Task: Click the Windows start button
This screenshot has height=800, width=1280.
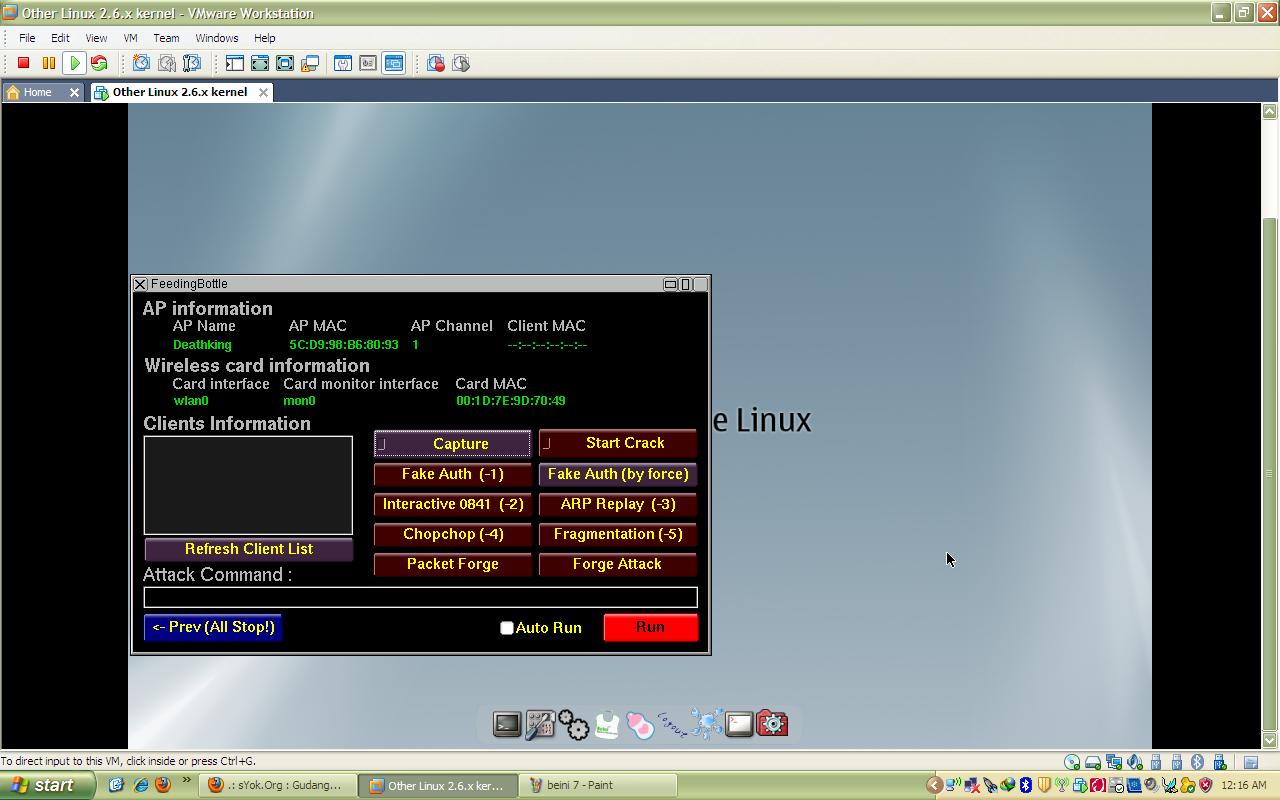Action: pos(48,785)
